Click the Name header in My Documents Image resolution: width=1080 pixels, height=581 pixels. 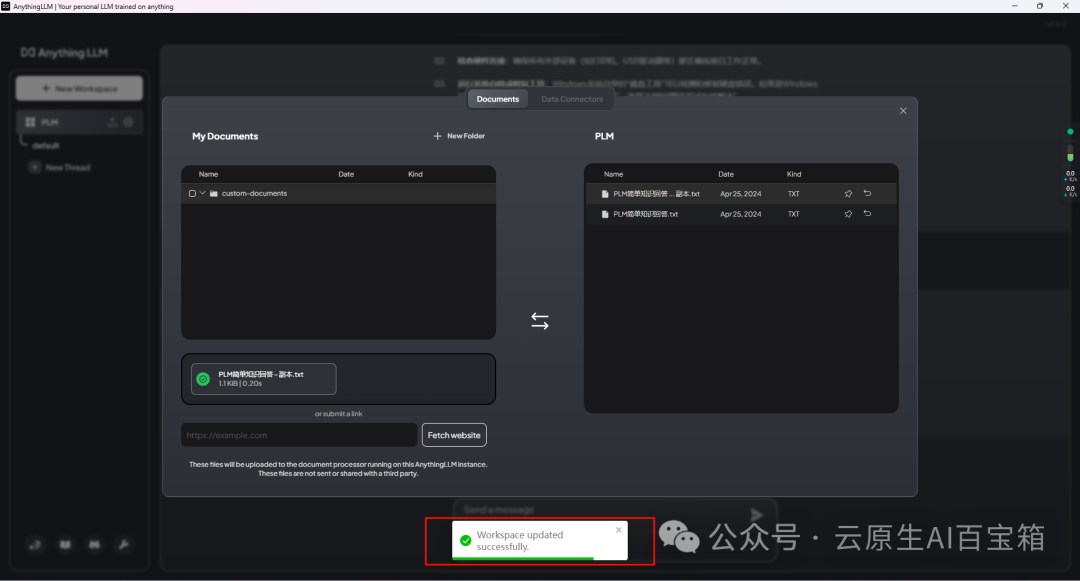pos(208,174)
